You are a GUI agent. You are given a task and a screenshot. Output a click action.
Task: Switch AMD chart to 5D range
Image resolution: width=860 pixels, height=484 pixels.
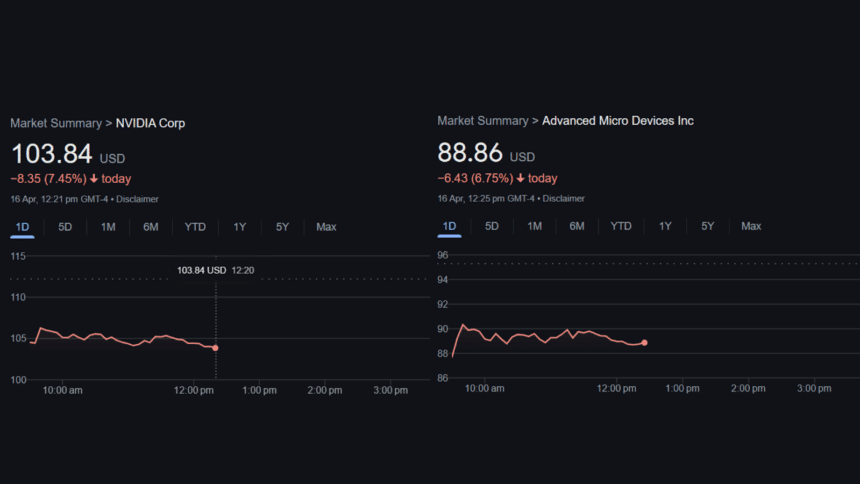tap(491, 226)
